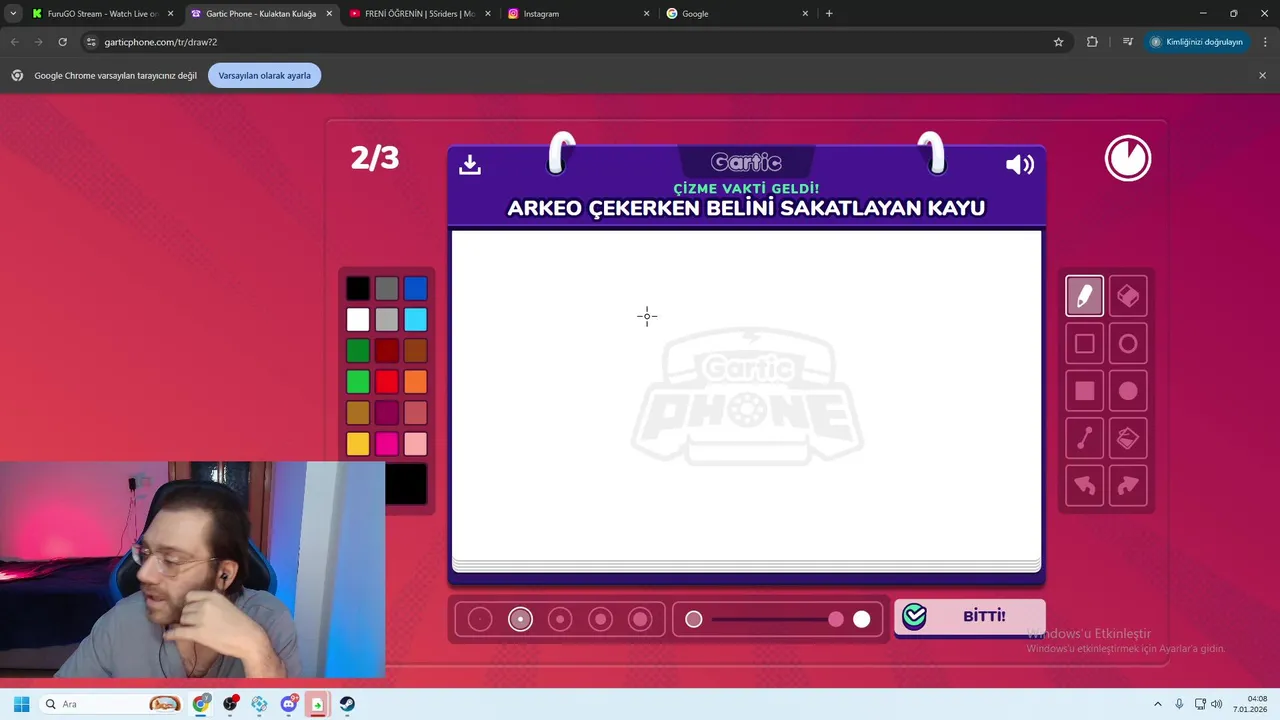
Task: Click the address bar URL garticphone.com/tr/draw?2
Action: [x=160, y=42]
